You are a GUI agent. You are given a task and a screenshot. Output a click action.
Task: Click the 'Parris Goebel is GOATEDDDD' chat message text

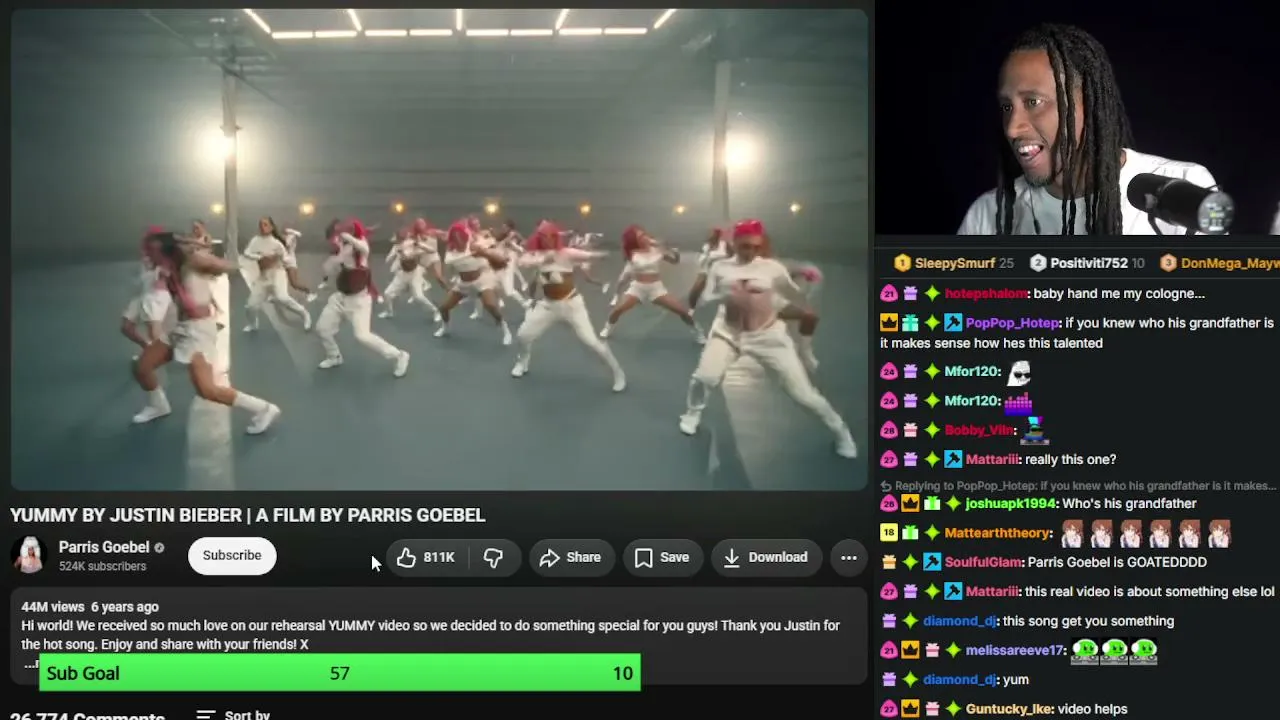[1117, 562]
